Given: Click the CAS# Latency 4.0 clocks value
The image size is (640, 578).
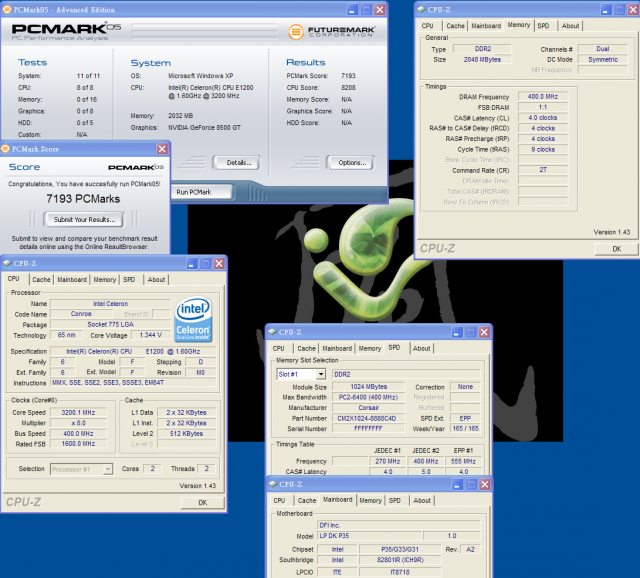Looking at the screenshot, I should pos(543,118).
